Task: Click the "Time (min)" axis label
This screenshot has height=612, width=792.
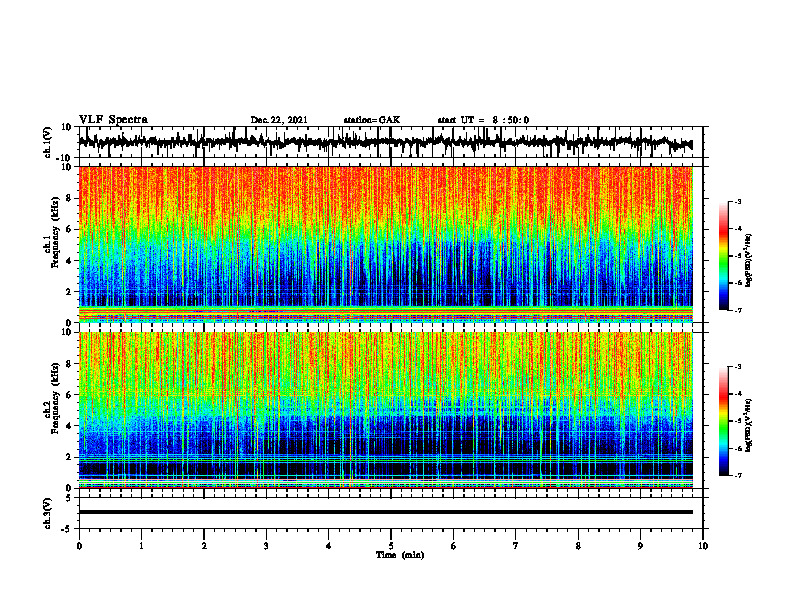Action: [x=400, y=555]
